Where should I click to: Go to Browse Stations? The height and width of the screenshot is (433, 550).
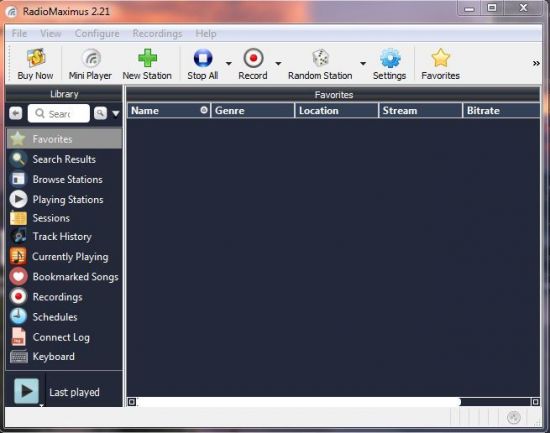click(65, 179)
